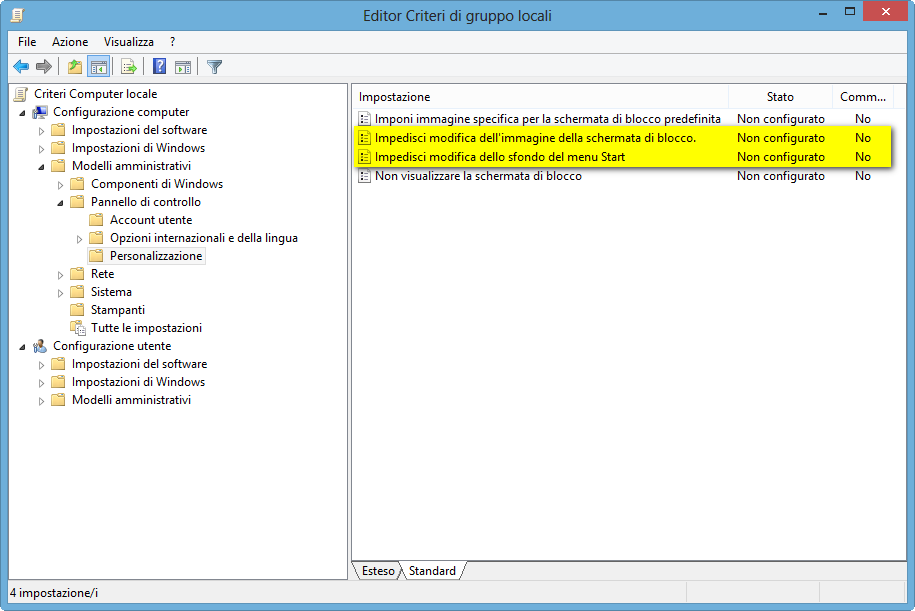Expand the Sistema node
This screenshot has width=915, height=611.
61,293
